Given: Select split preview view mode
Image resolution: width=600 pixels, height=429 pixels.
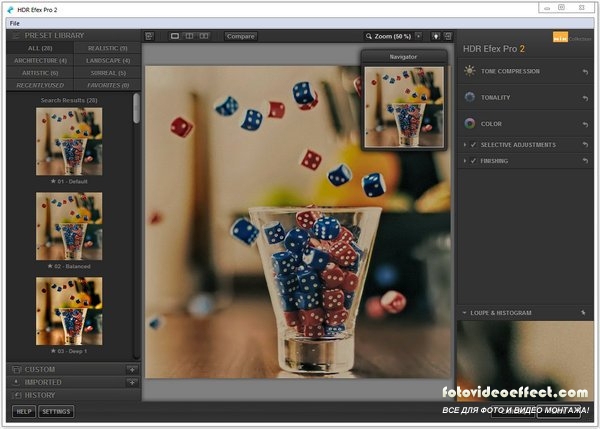Looking at the screenshot, I should click(189, 36).
